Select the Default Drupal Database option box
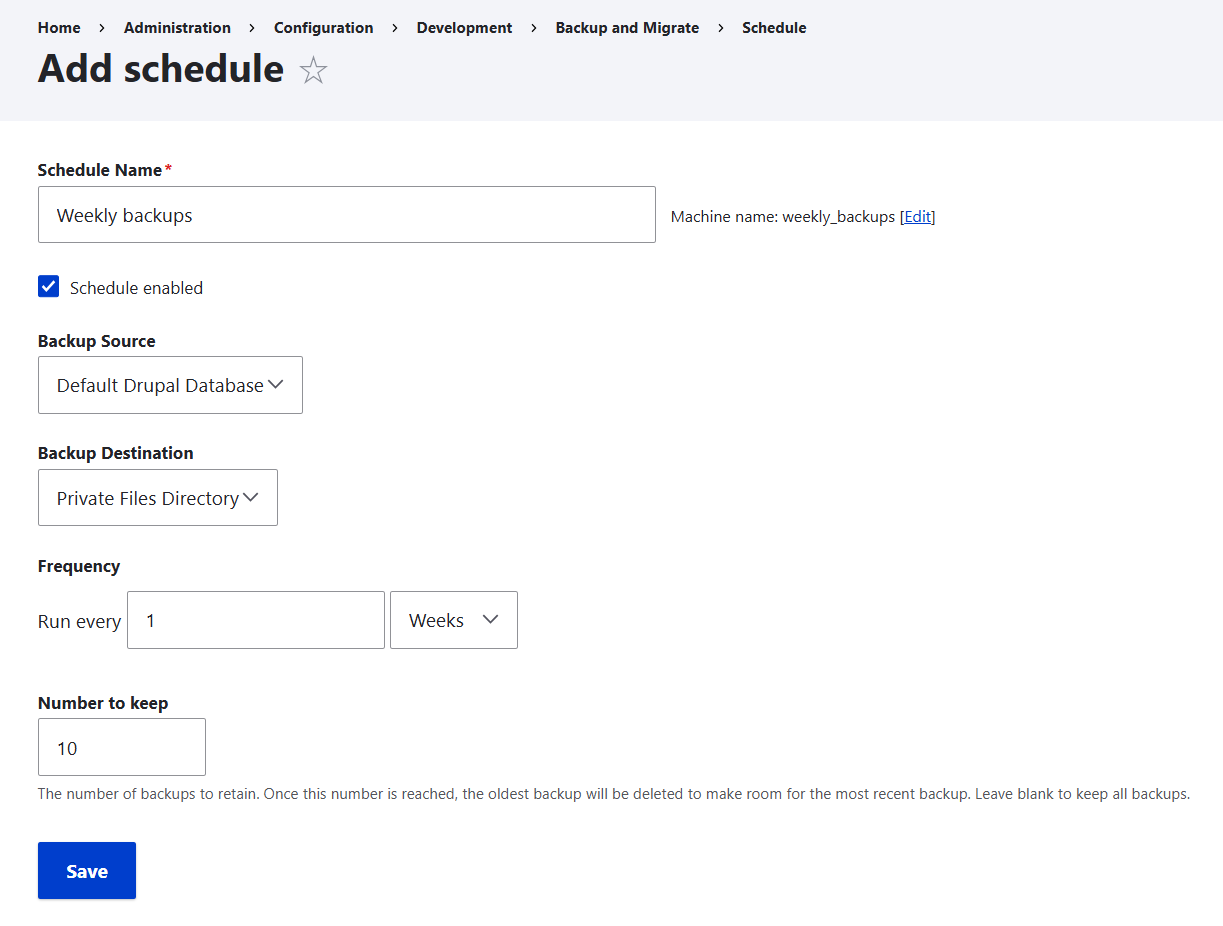This screenshot has width=1223, height=926. click(x=169, y=385)
